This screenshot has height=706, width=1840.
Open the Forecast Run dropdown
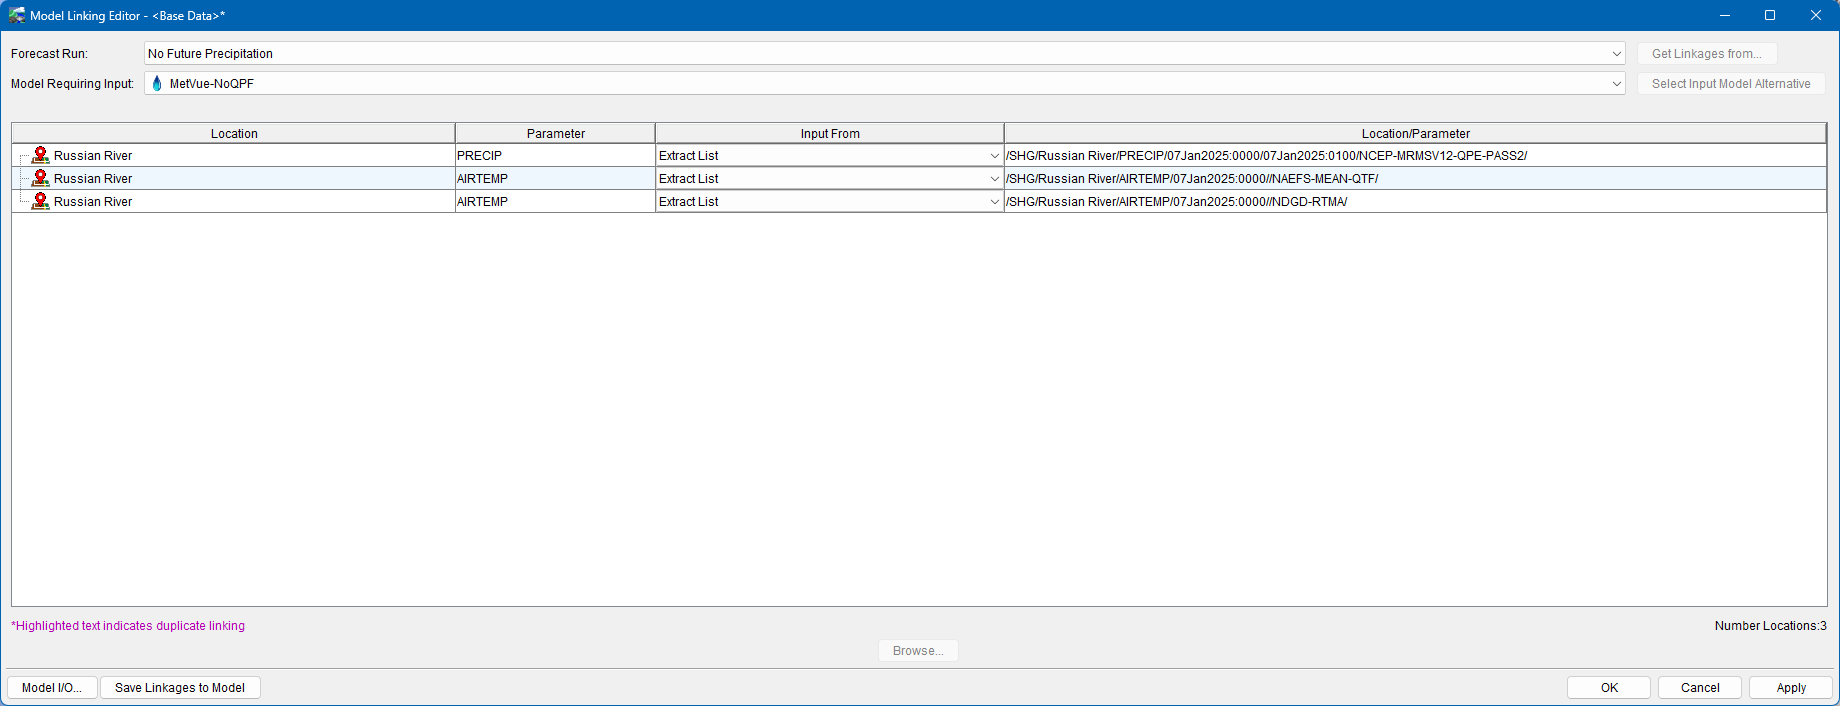click(x=1616, y=54)
